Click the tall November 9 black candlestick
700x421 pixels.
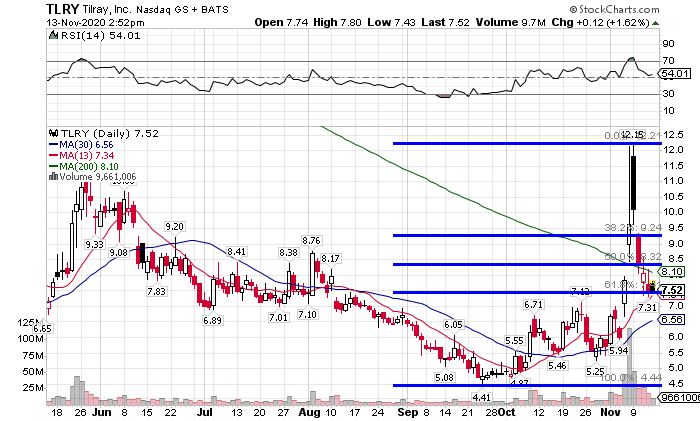(x=633, y=183)
